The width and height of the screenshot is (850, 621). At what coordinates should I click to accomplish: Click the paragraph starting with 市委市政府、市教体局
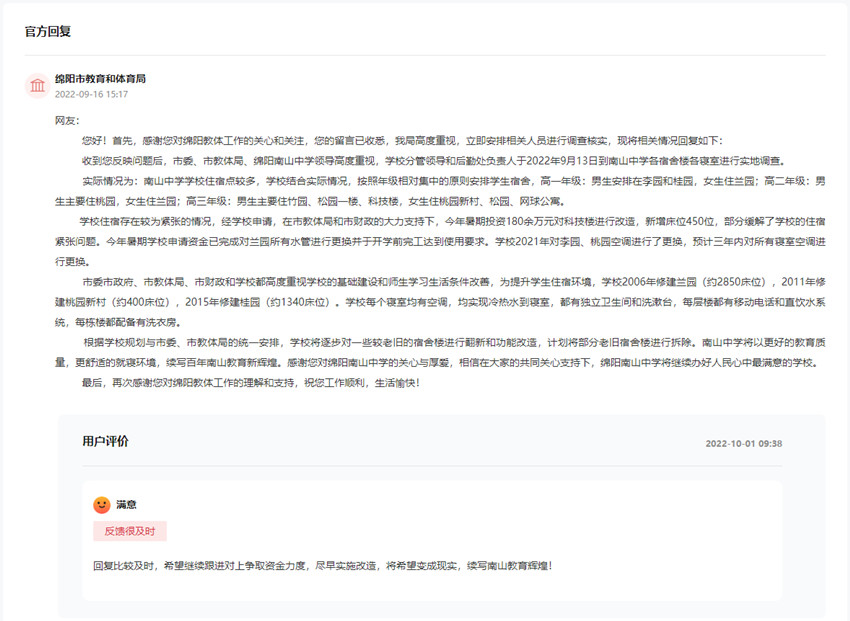coord(440,302)
